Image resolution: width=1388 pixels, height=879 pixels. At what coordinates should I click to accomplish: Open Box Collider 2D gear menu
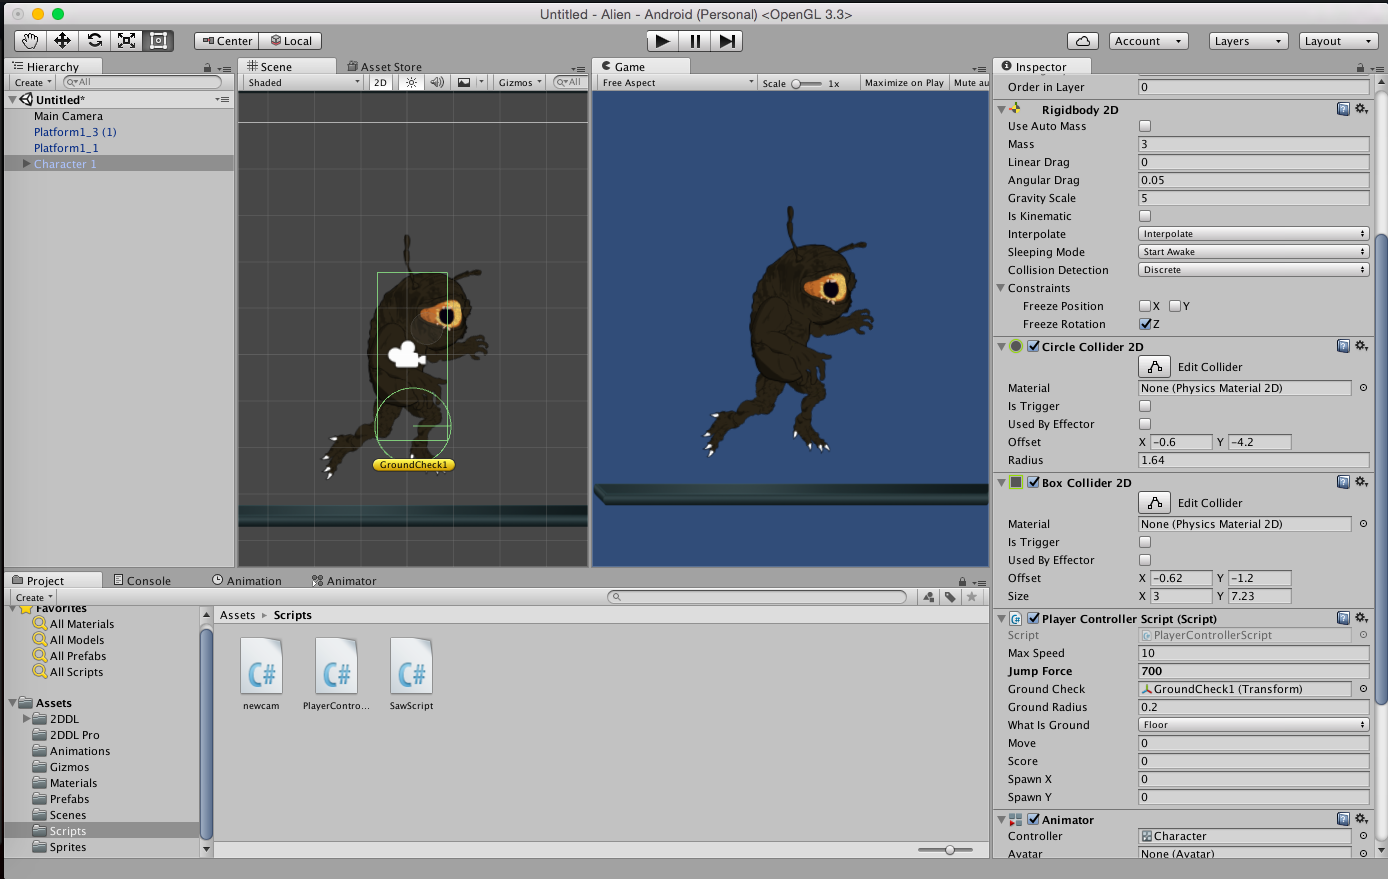1361,482
